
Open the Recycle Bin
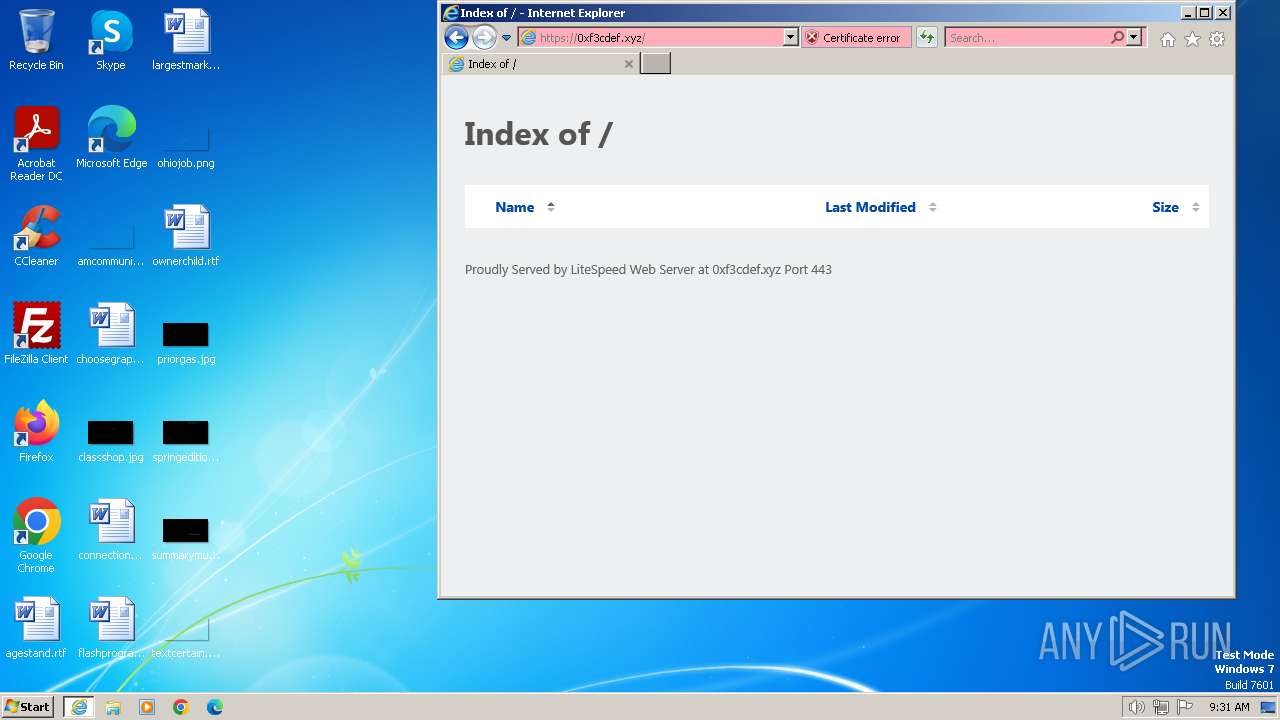[36, 41]
